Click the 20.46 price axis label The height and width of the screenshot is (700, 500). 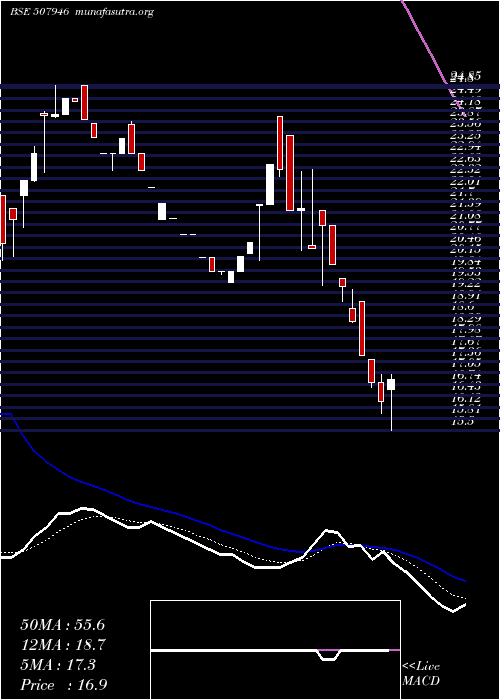(x=464, y=239)
